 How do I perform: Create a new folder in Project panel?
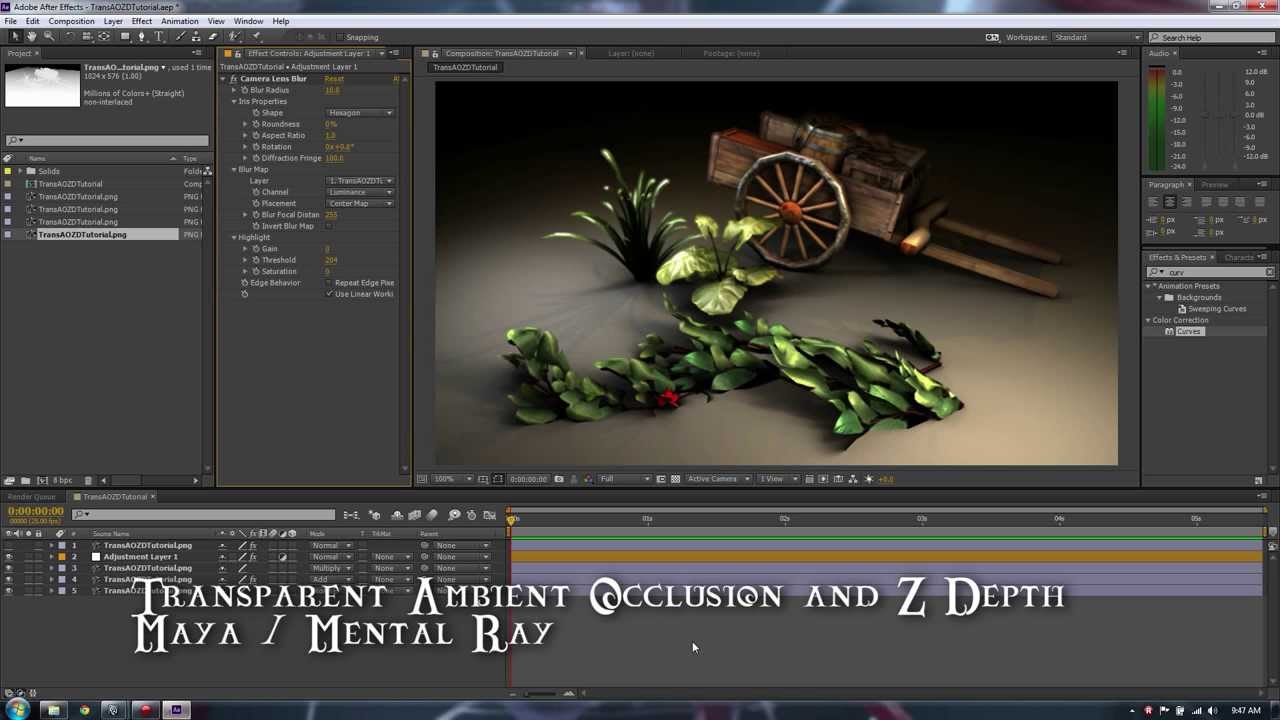[25, 480]
